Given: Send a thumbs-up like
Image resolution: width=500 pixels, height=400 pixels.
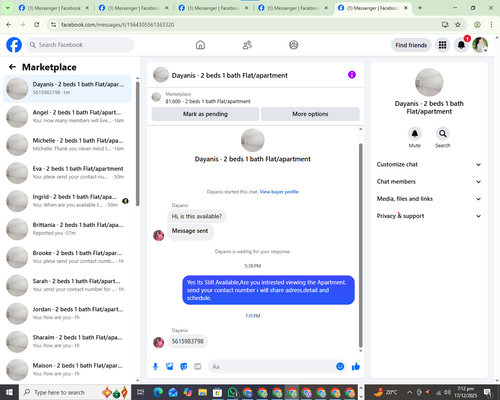Looking at the screenshot, I should click(x=356, y=367).
